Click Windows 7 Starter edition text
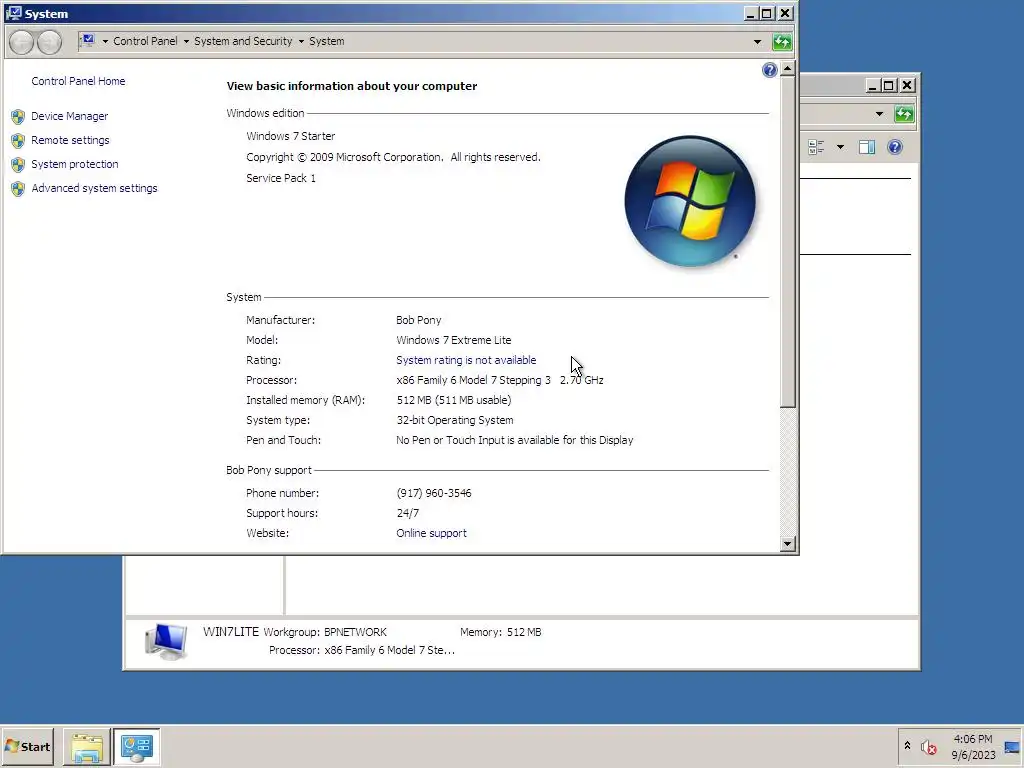The image size is (1024, 768). pyautogui.click(x=291, y=136)
